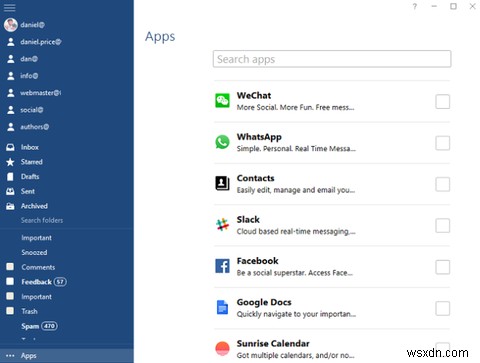Click the Google Docs app icon

[x=222, y=307]
